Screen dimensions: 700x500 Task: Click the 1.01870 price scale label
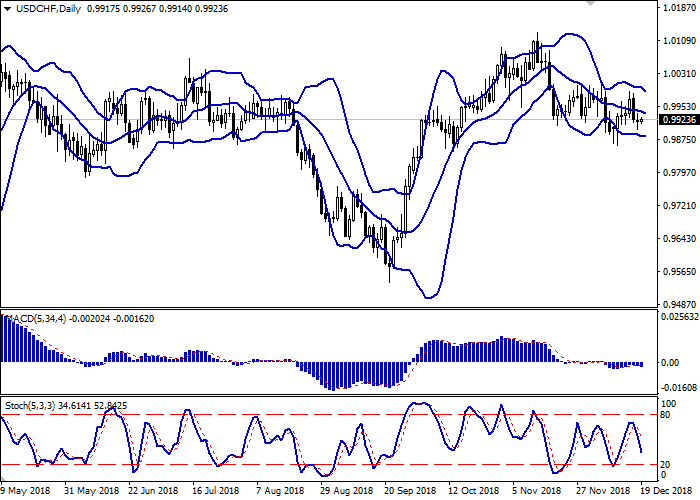[x=678, y=8]
